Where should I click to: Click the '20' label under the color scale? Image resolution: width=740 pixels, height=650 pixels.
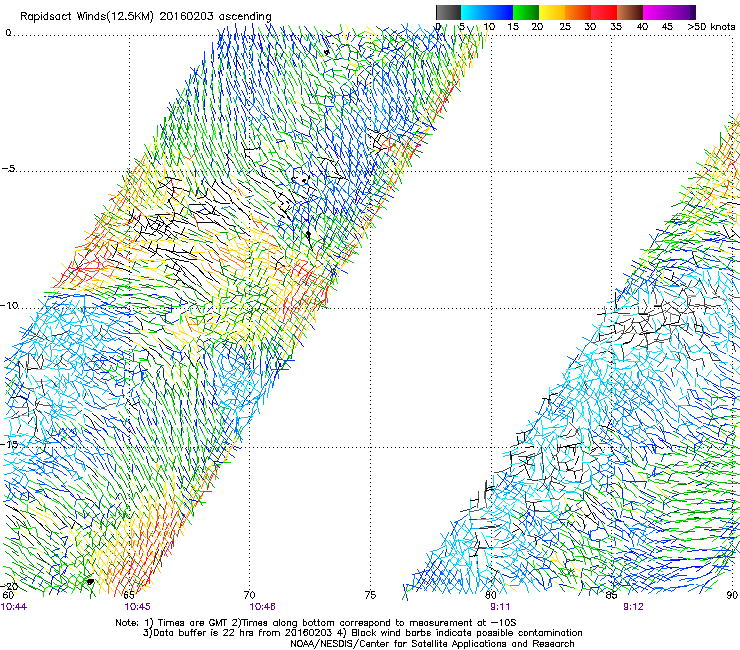538,27
